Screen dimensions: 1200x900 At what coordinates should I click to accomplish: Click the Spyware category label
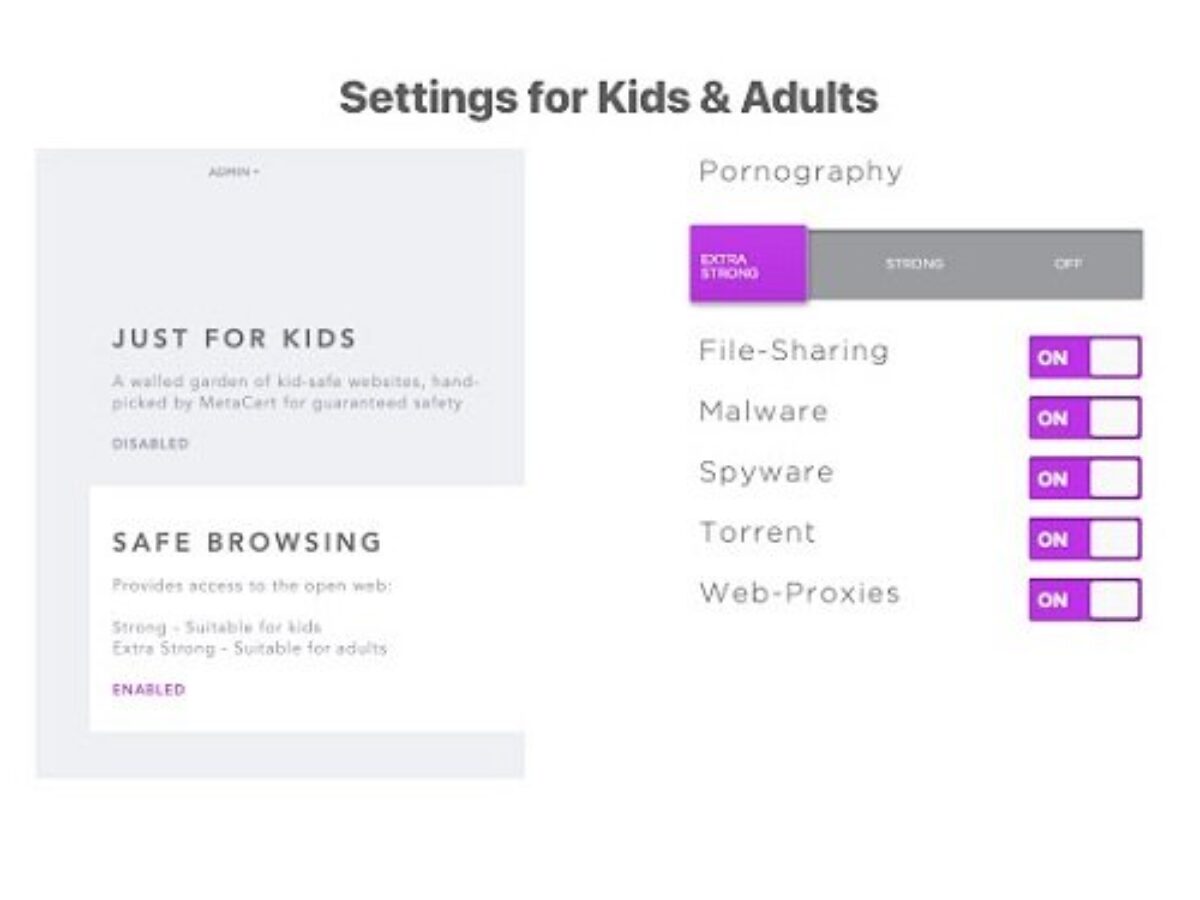click(766, 472)
